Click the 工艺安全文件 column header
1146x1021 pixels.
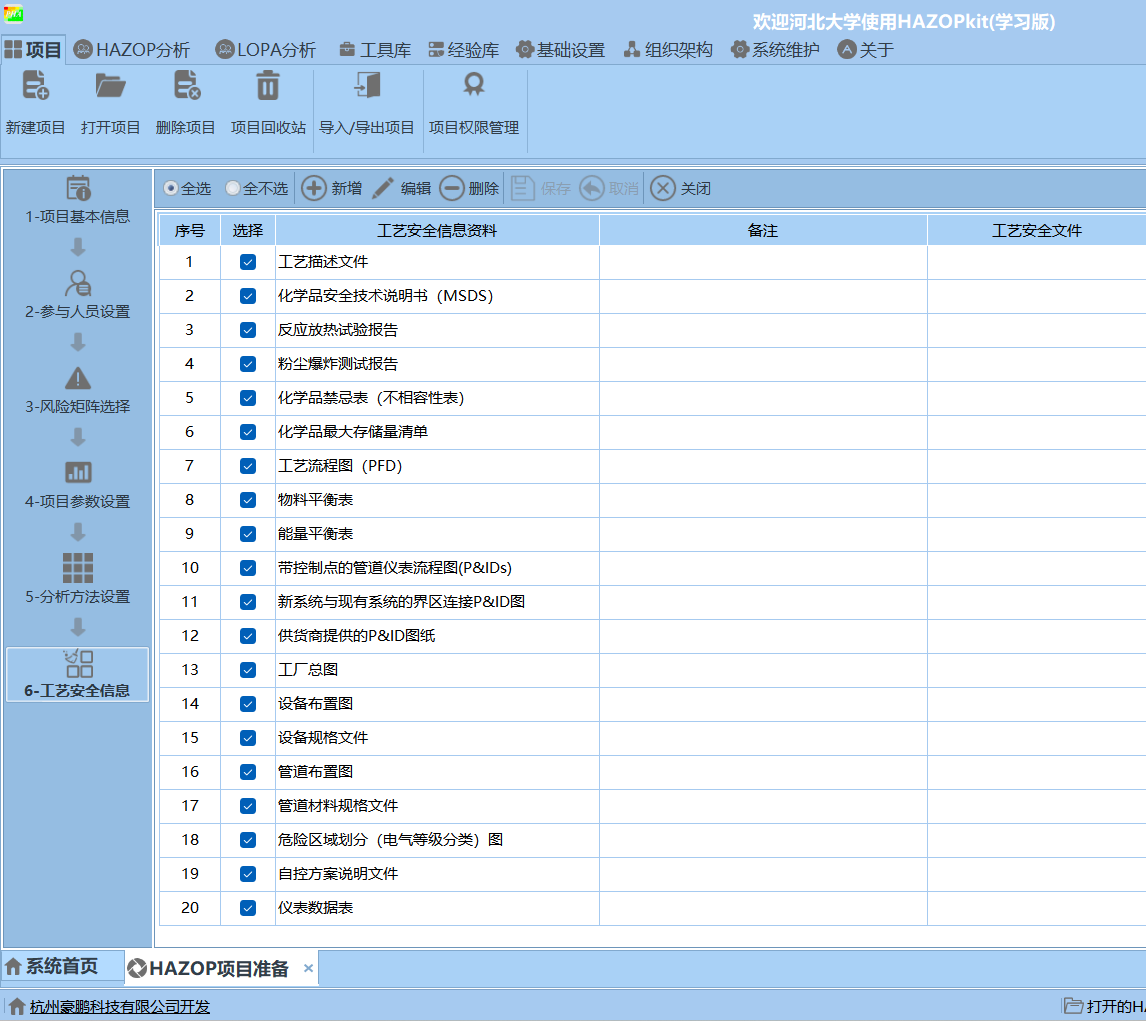[1037, 231]
